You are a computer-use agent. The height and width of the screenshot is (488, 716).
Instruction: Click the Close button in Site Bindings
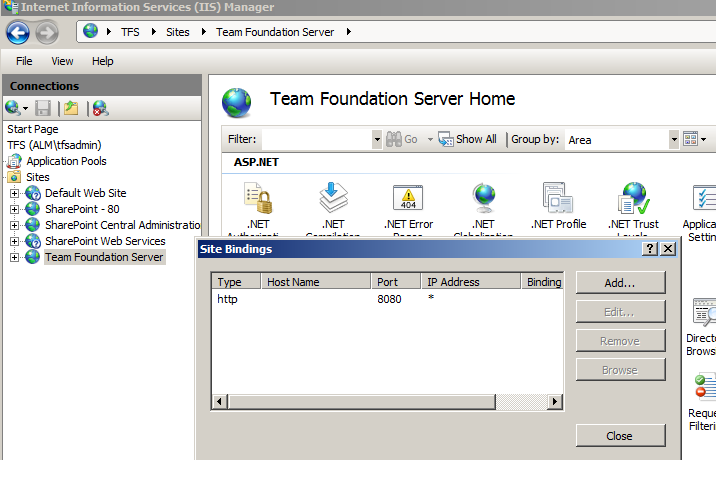pos(620,436)
